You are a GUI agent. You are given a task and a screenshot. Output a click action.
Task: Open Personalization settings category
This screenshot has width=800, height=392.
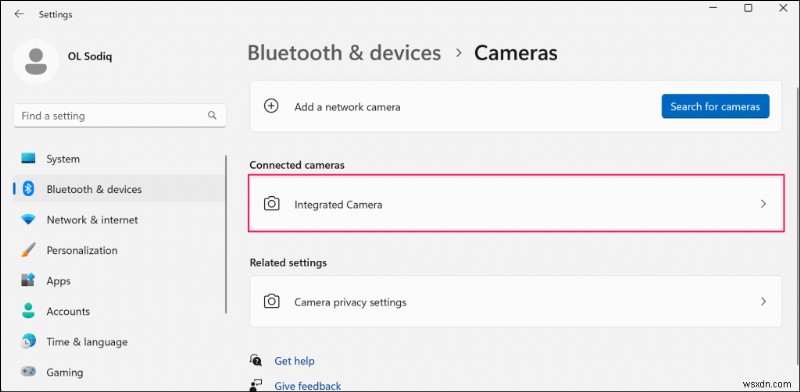[x=119, y=250]
